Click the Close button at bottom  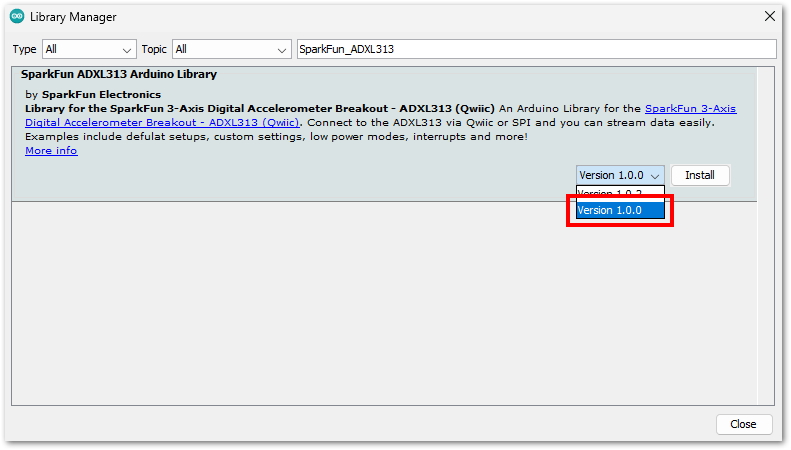click(744, 424)
